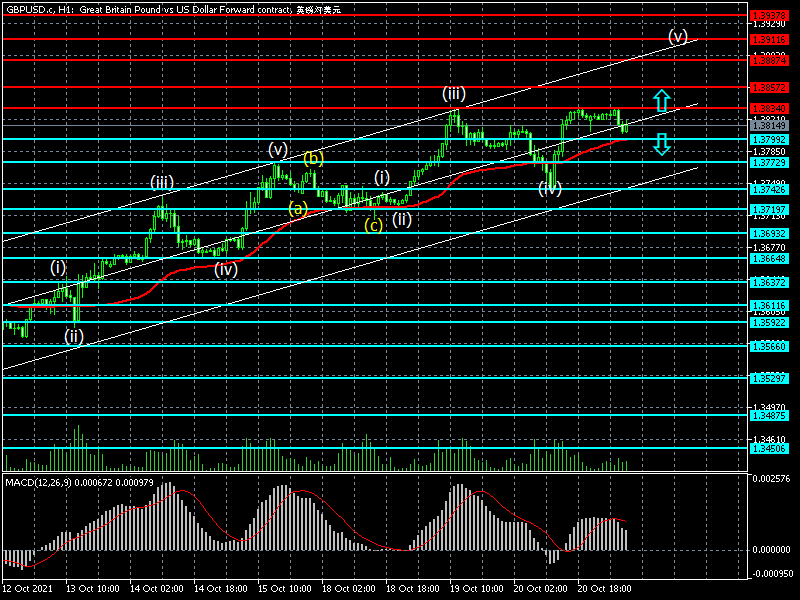This screenshot has width=800, height=600.
Task: Select the cyan 1.37197 price label
Action: click(769, 210)
